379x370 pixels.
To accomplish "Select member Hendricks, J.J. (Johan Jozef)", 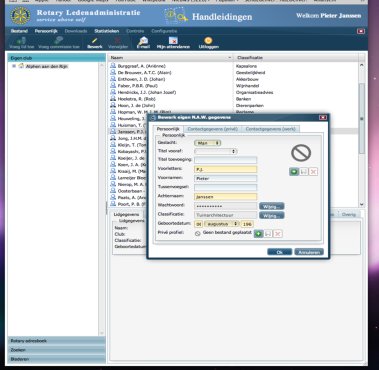I will (x=147, y=92).
